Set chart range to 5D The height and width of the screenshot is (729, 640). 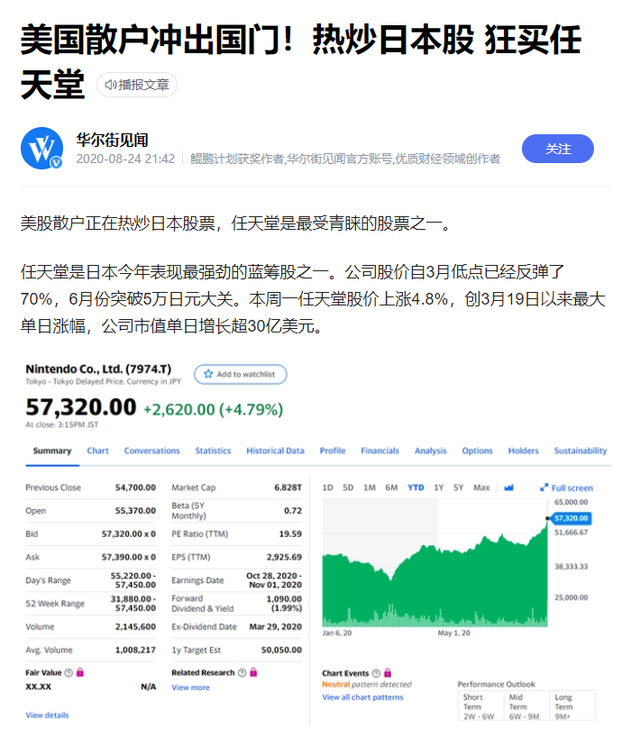348,487
